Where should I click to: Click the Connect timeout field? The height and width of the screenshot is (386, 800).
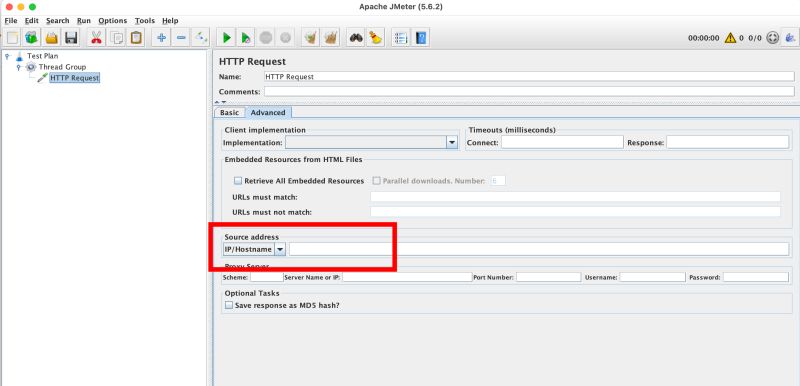point(562,142)
